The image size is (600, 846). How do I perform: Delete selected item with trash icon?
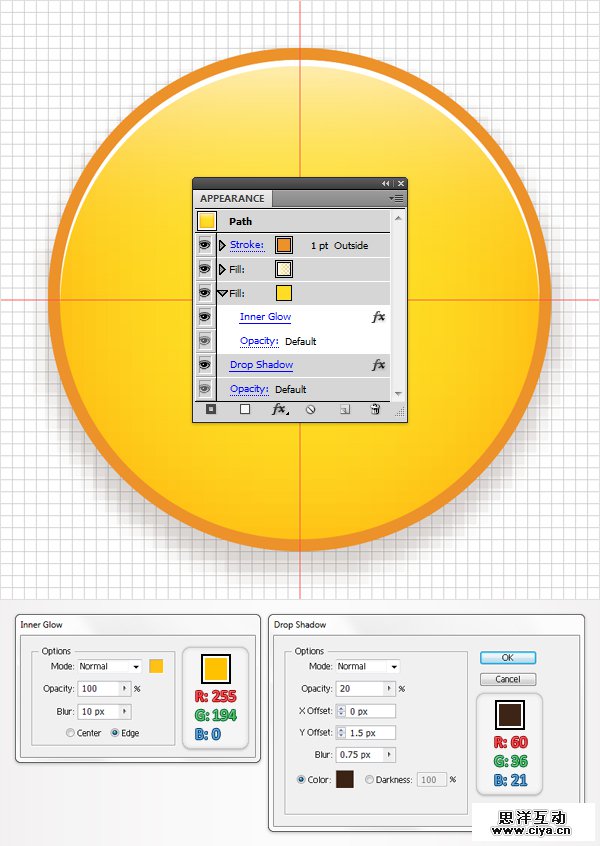[375, 409]
